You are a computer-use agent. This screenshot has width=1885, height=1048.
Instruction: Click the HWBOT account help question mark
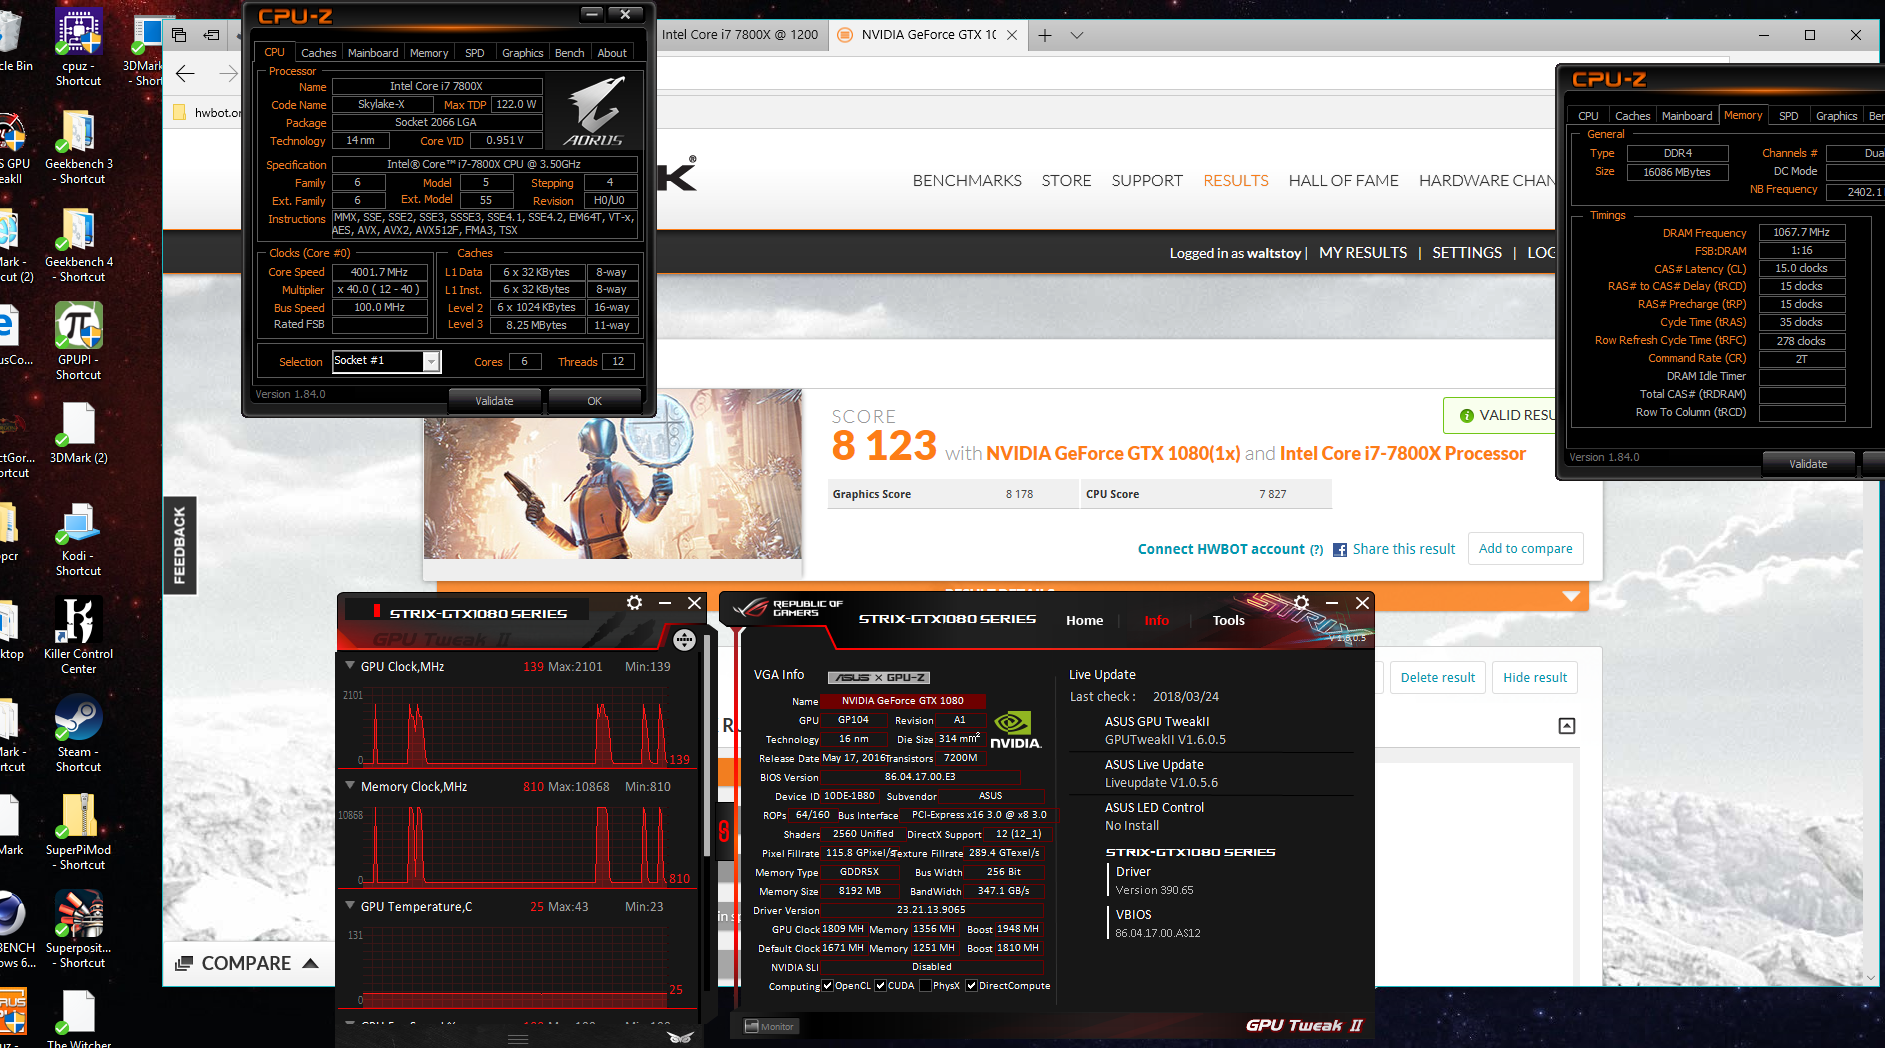pyautogui.click(x=1316, y=550)
